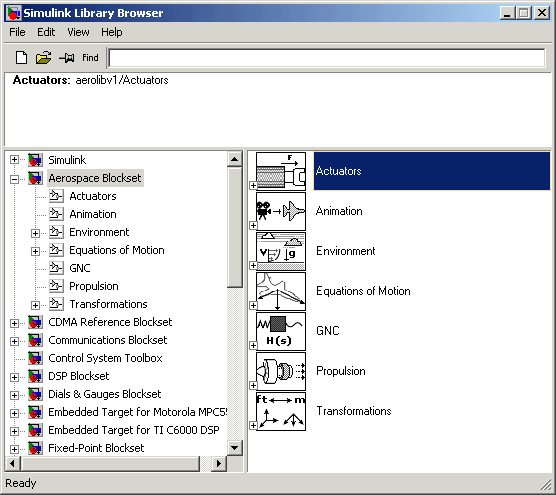Click the Animation camera block icon

(281, 211)
